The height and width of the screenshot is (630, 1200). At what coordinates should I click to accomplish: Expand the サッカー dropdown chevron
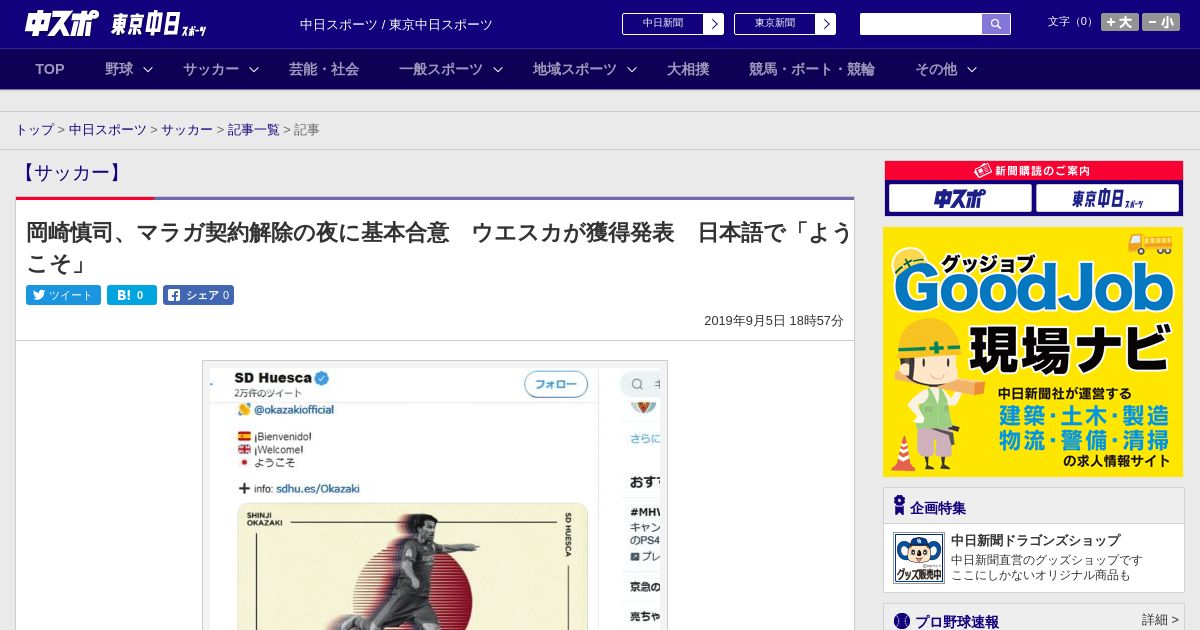tap(254, 70)
